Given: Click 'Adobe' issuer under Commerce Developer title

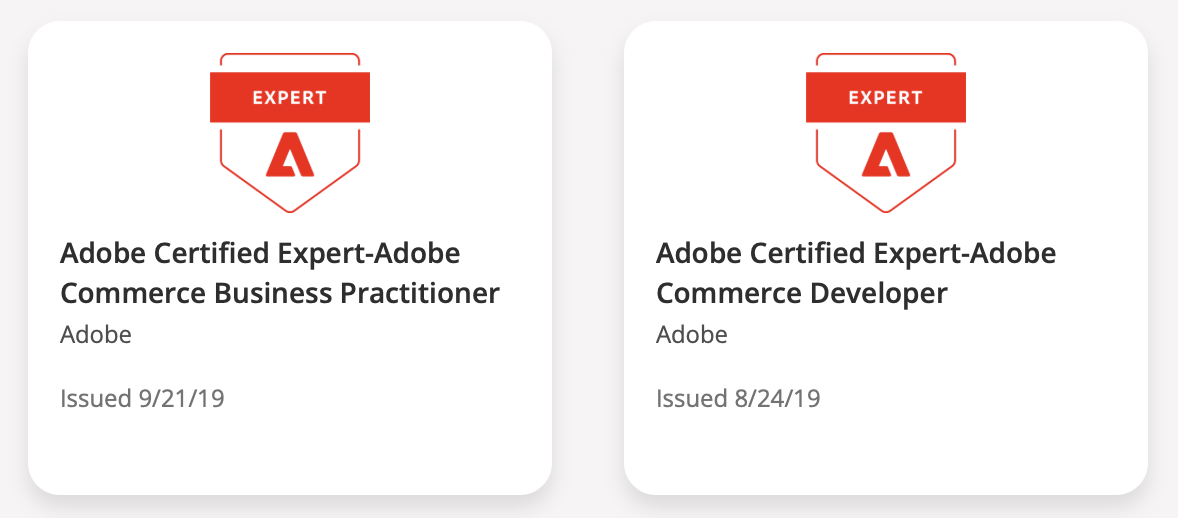Looking at the screenshot, I should tap(691, 334).
